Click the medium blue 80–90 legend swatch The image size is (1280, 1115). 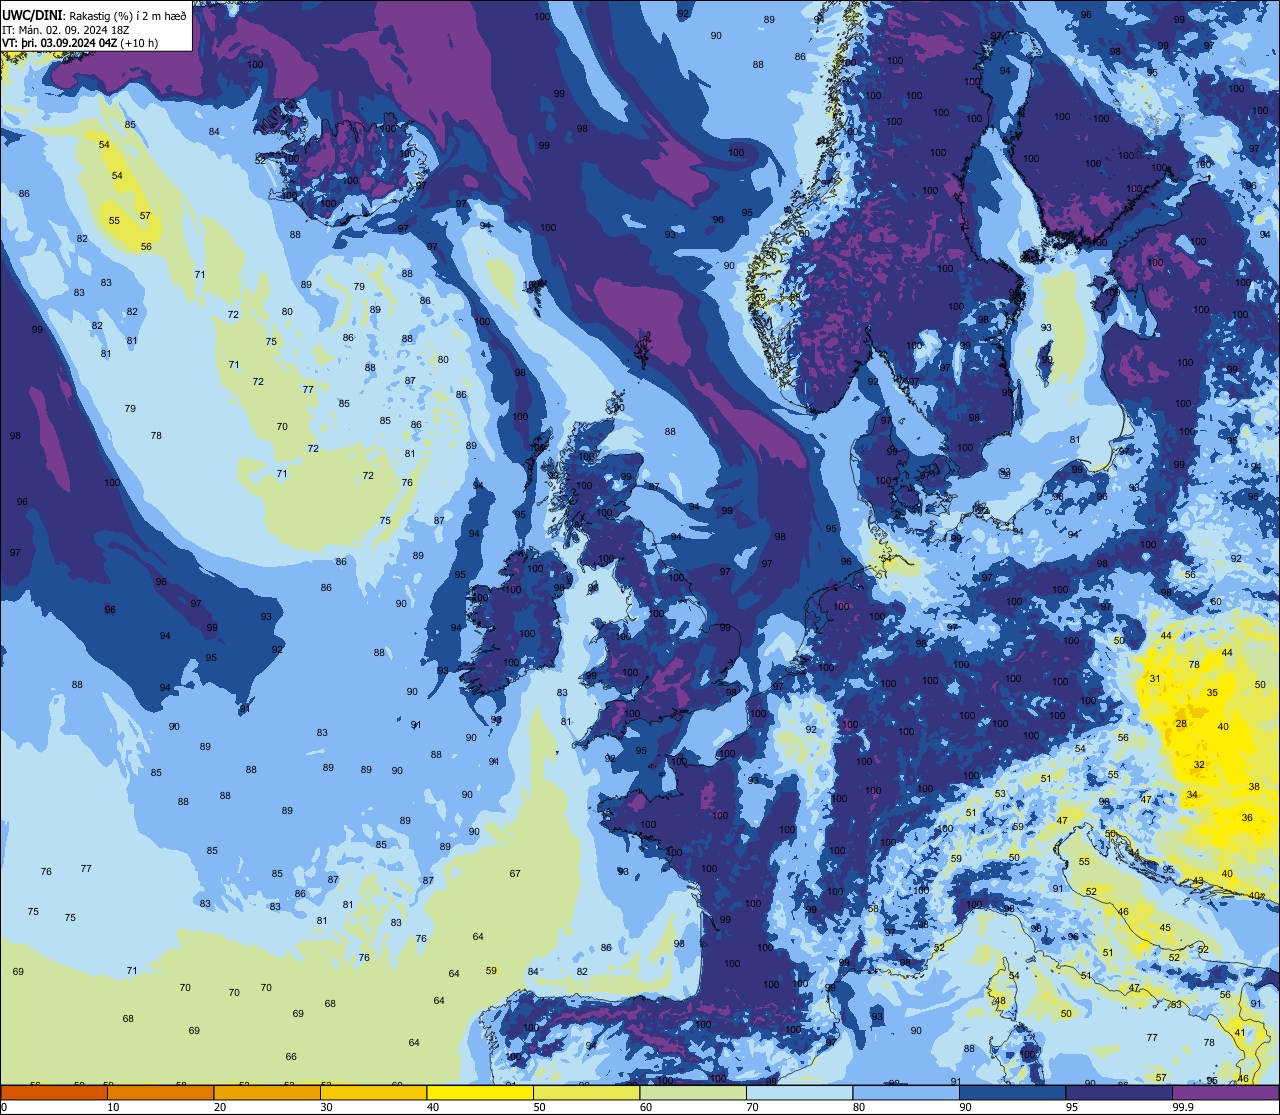click(x=906, y=1092)
